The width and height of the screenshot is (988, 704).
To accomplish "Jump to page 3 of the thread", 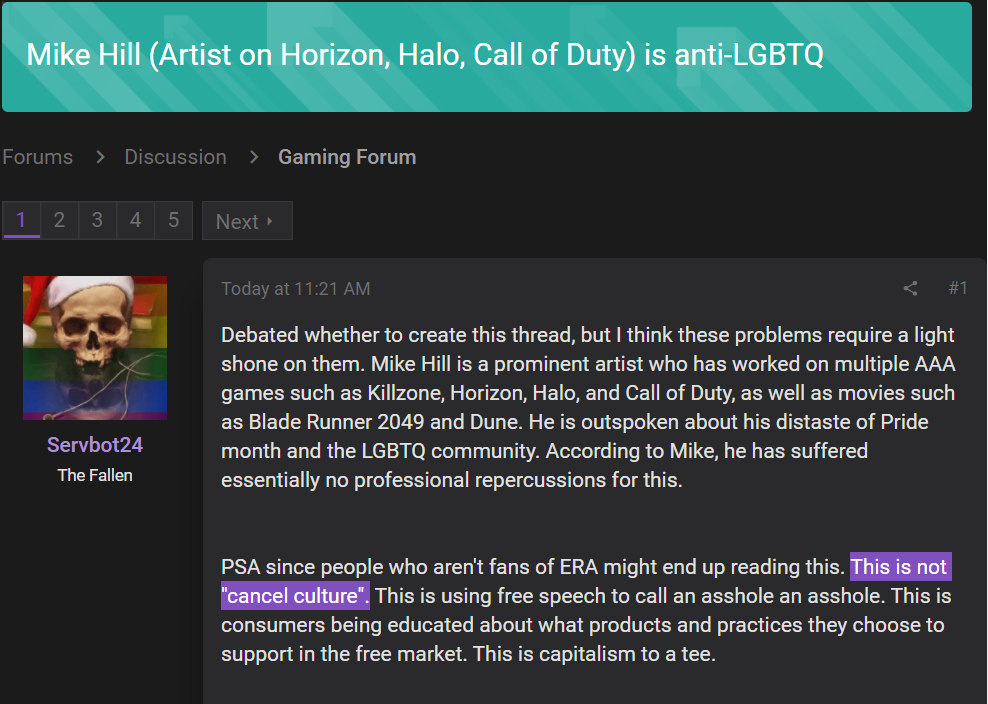I will [97, 220].
